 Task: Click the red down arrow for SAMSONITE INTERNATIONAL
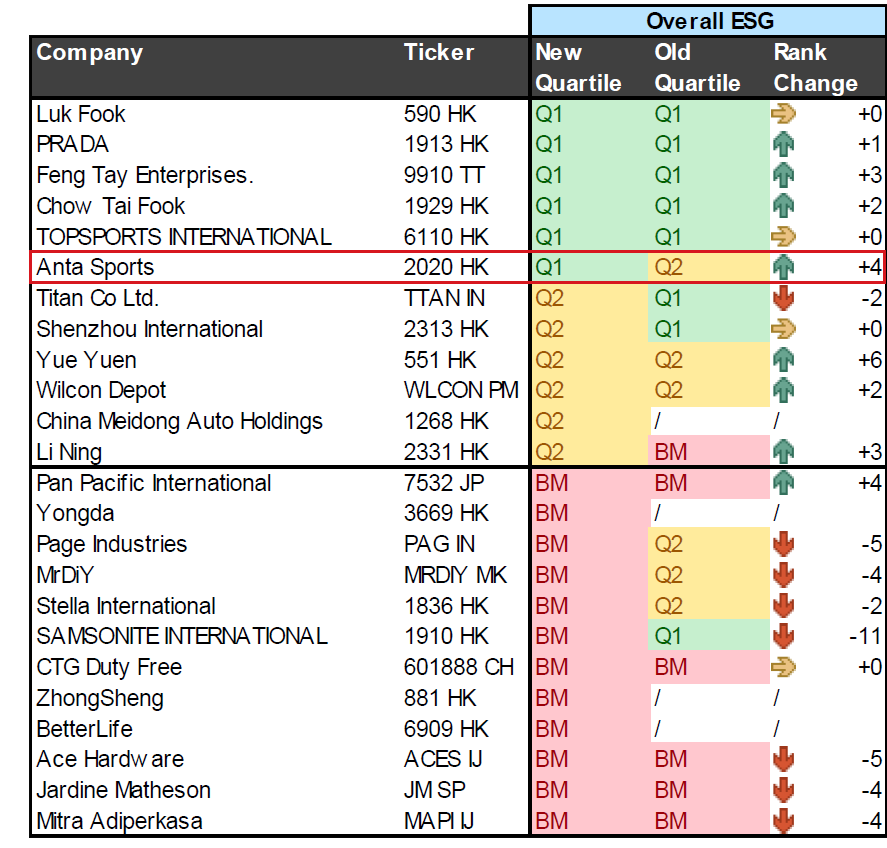pos(783,636)
